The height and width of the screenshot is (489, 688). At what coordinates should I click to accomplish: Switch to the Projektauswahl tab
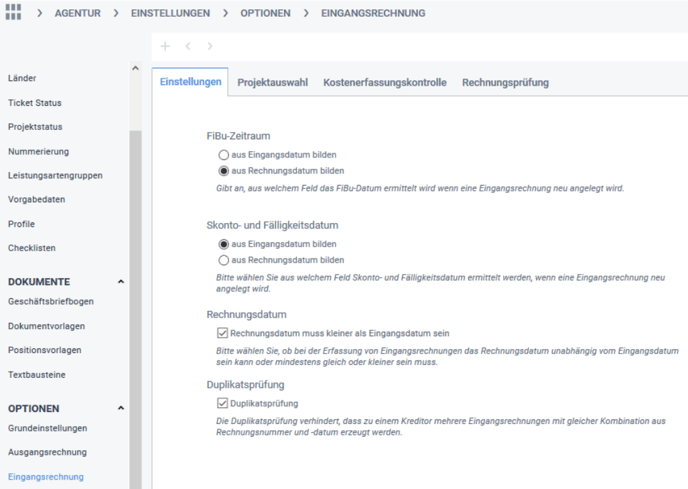click(x=272, y=82)
